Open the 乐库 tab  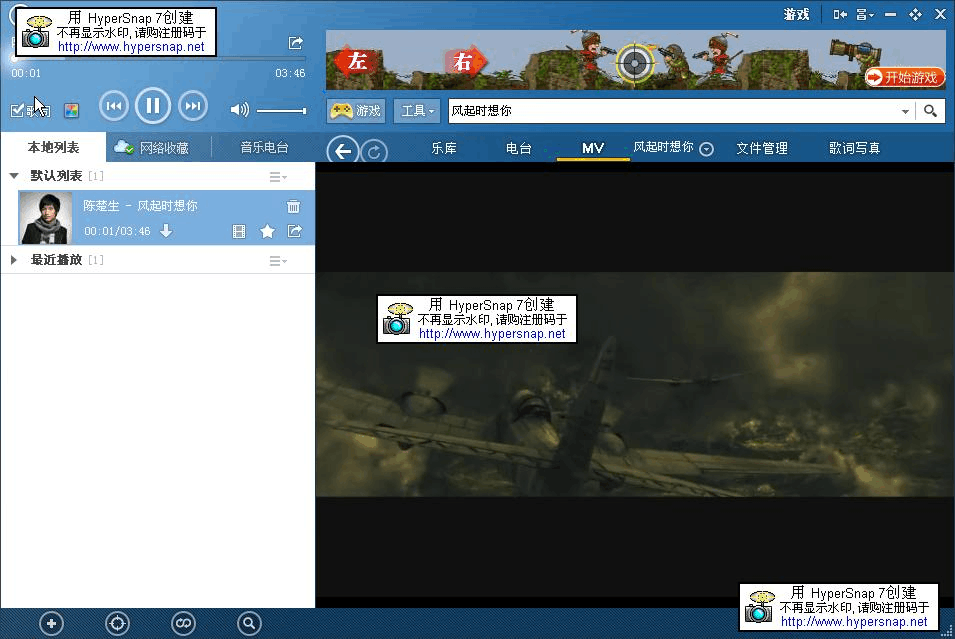tap(443, 148)
